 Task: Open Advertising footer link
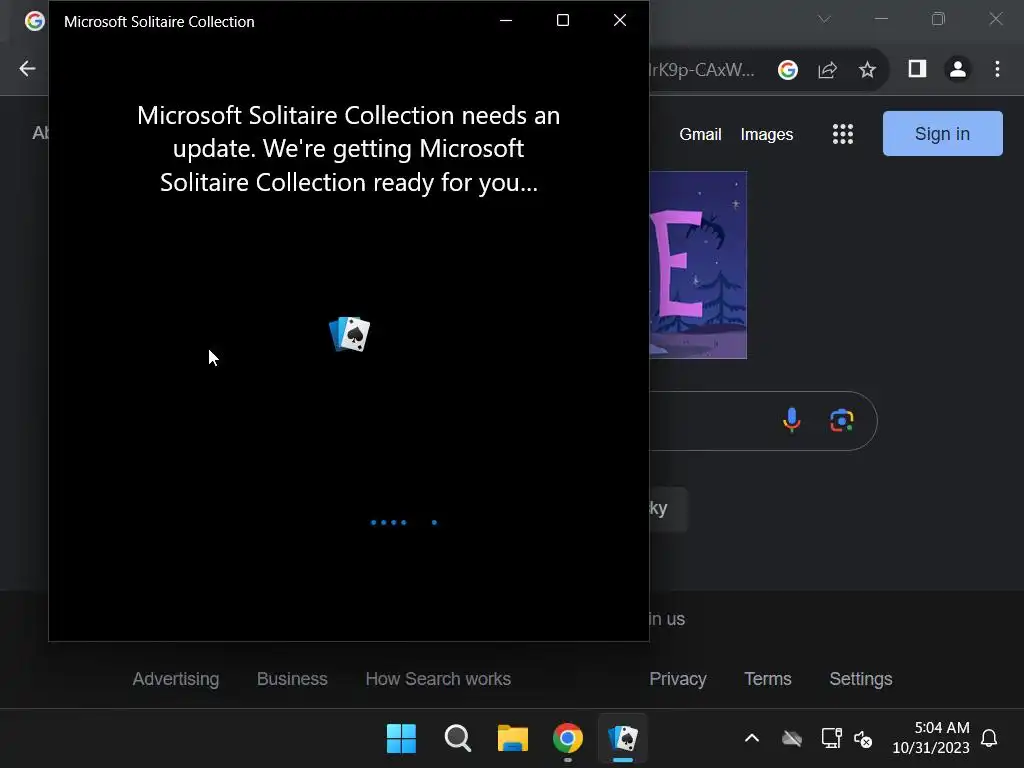[176, 679]
